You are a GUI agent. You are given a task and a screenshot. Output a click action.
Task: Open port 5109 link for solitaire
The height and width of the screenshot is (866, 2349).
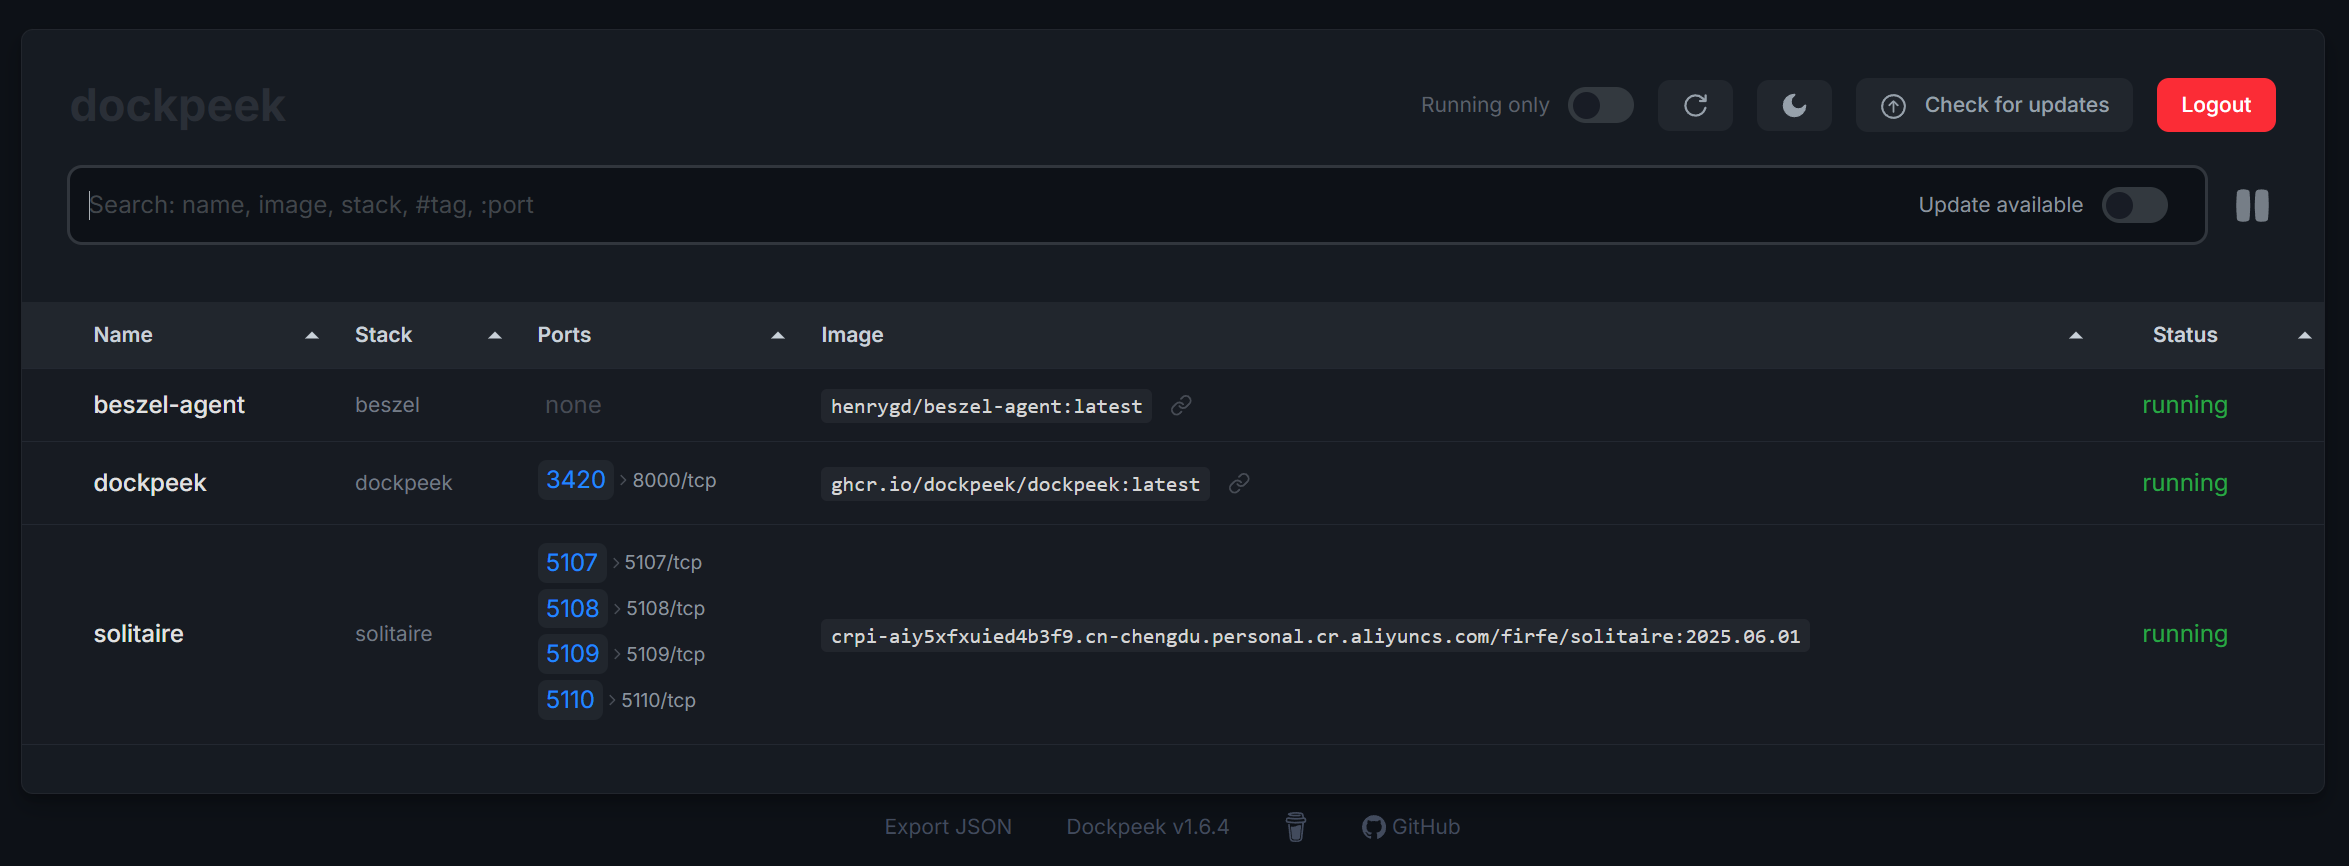coord(572,654)
